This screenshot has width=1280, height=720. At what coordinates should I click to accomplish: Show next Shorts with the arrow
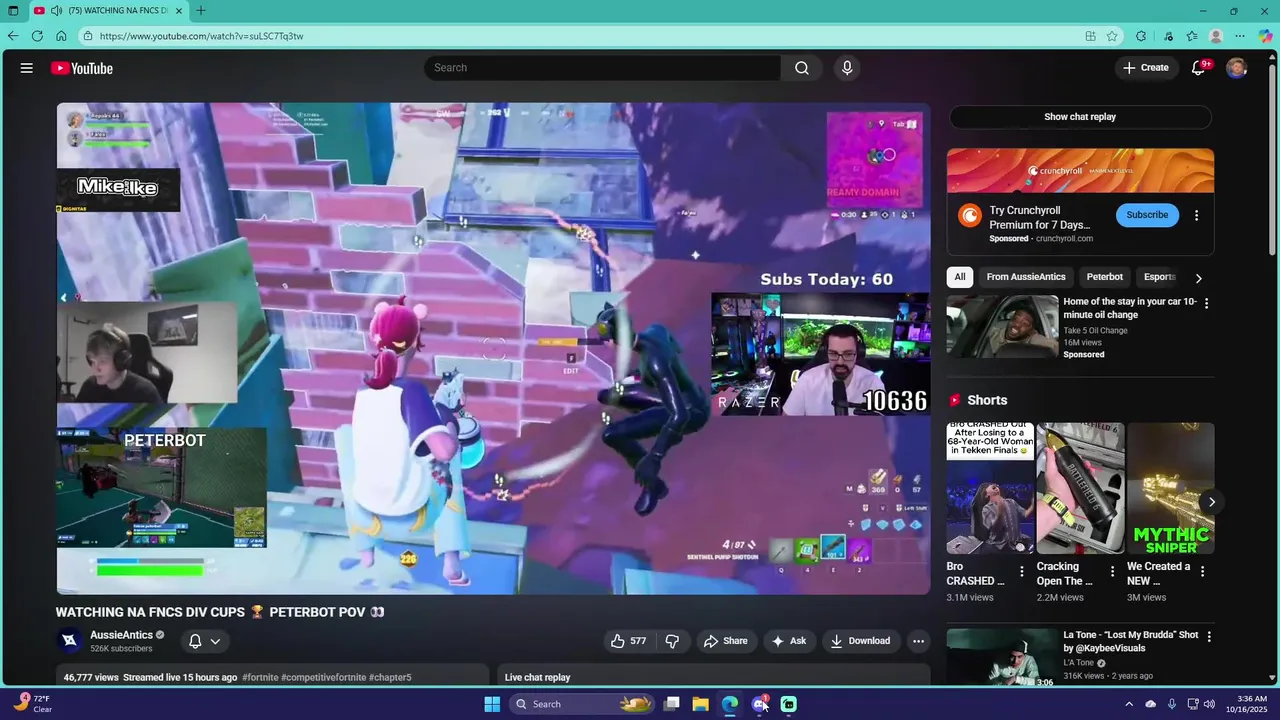(x=1211, y=502)
